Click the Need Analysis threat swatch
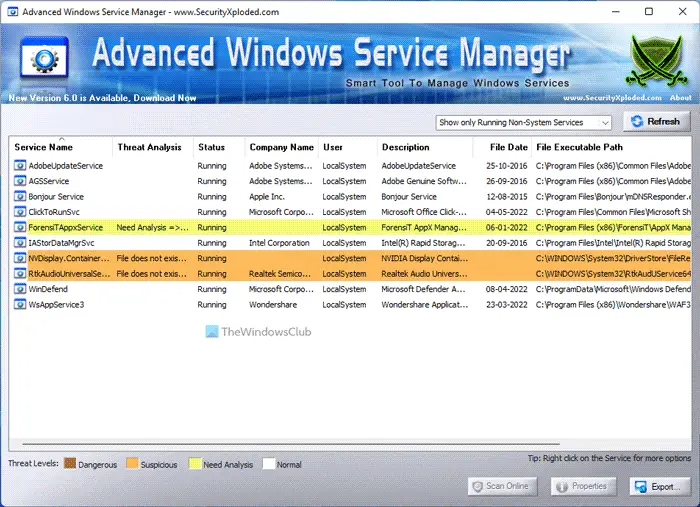The width and height of the screenshot is (700, 507). click(195, 463)
